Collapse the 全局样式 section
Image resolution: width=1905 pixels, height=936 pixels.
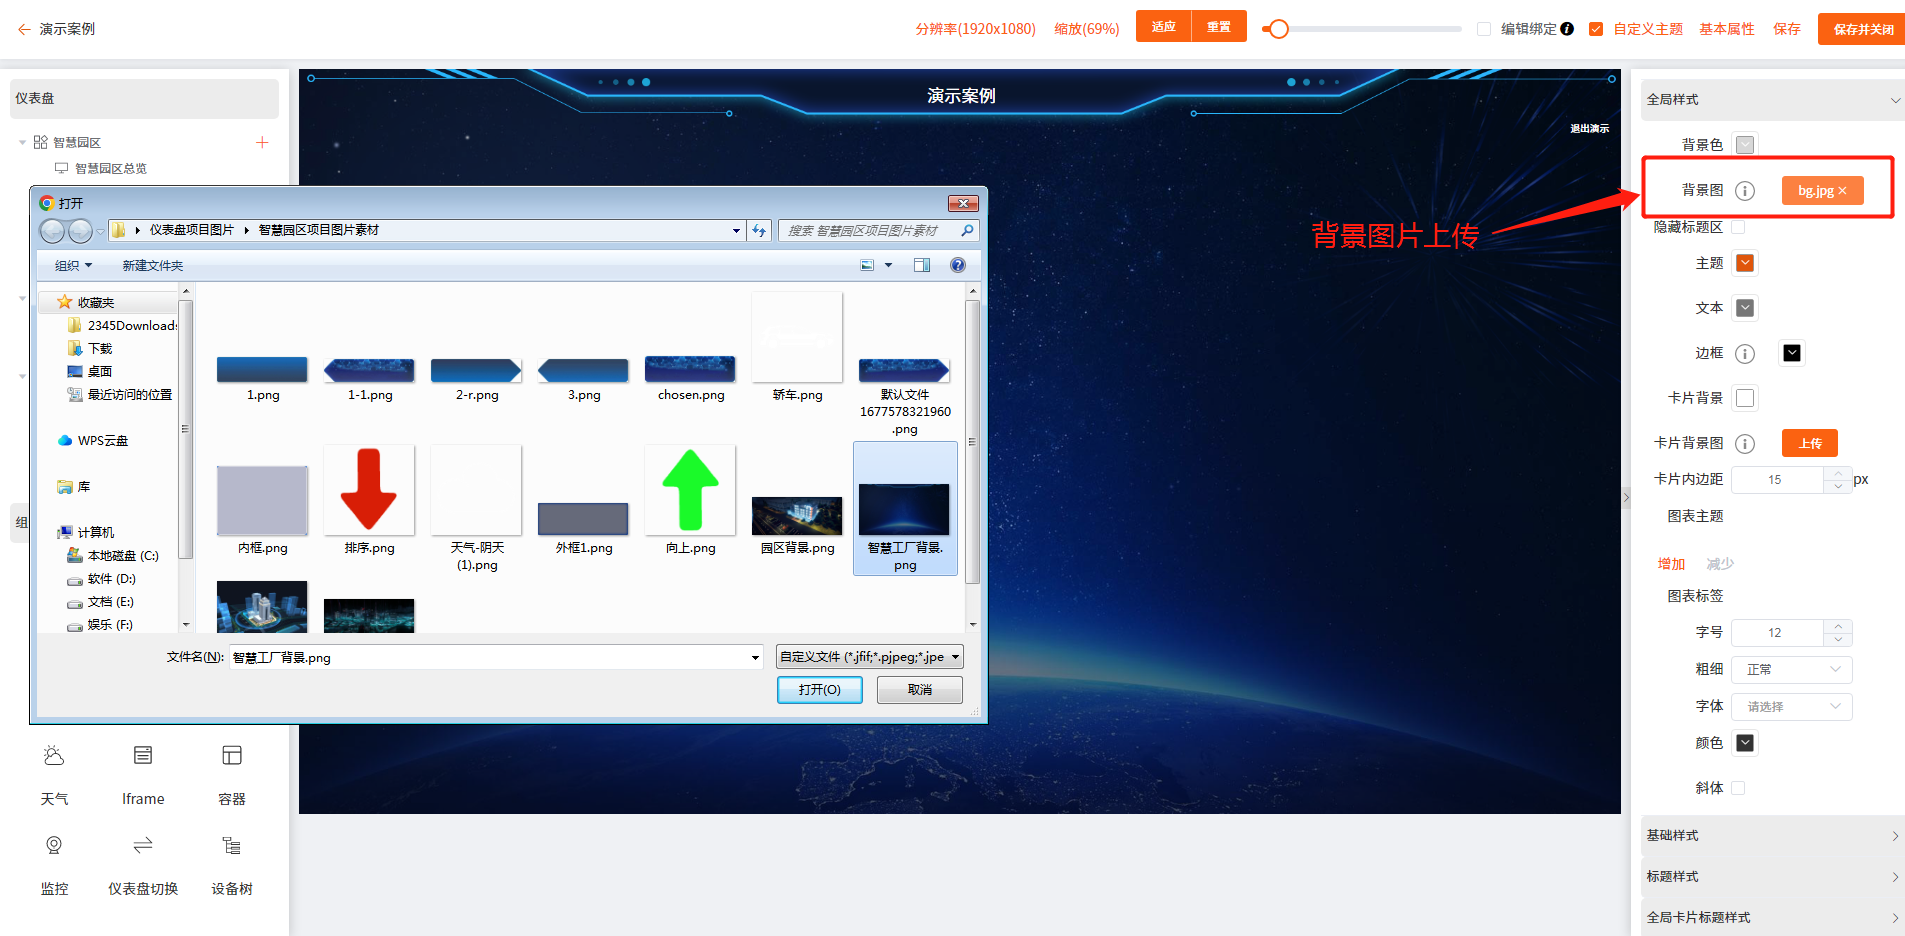(1772, 100)
